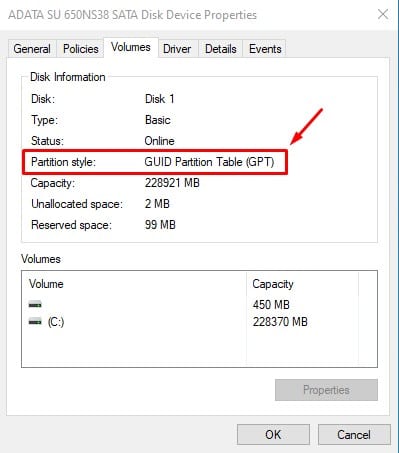
Task: Click the 228370 MB capacity value
Action: (280, 322)
